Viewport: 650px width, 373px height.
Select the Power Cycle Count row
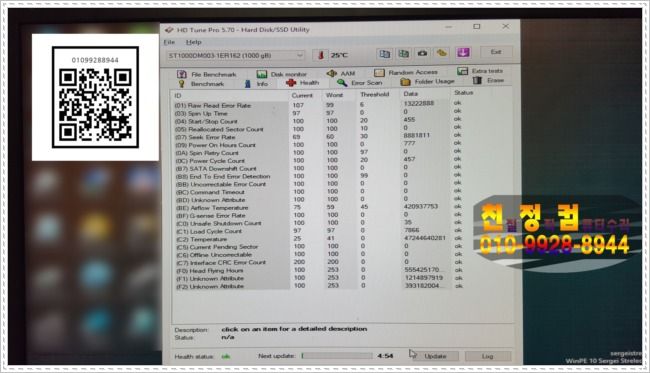click(318, 160)
